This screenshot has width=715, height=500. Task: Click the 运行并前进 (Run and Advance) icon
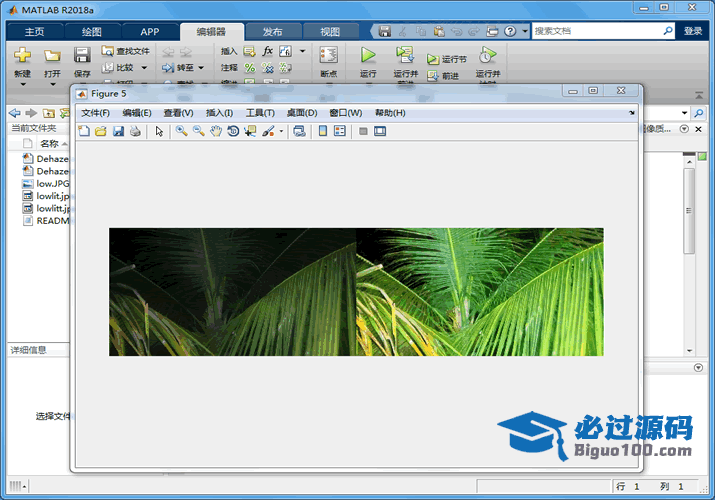point(405,55)
